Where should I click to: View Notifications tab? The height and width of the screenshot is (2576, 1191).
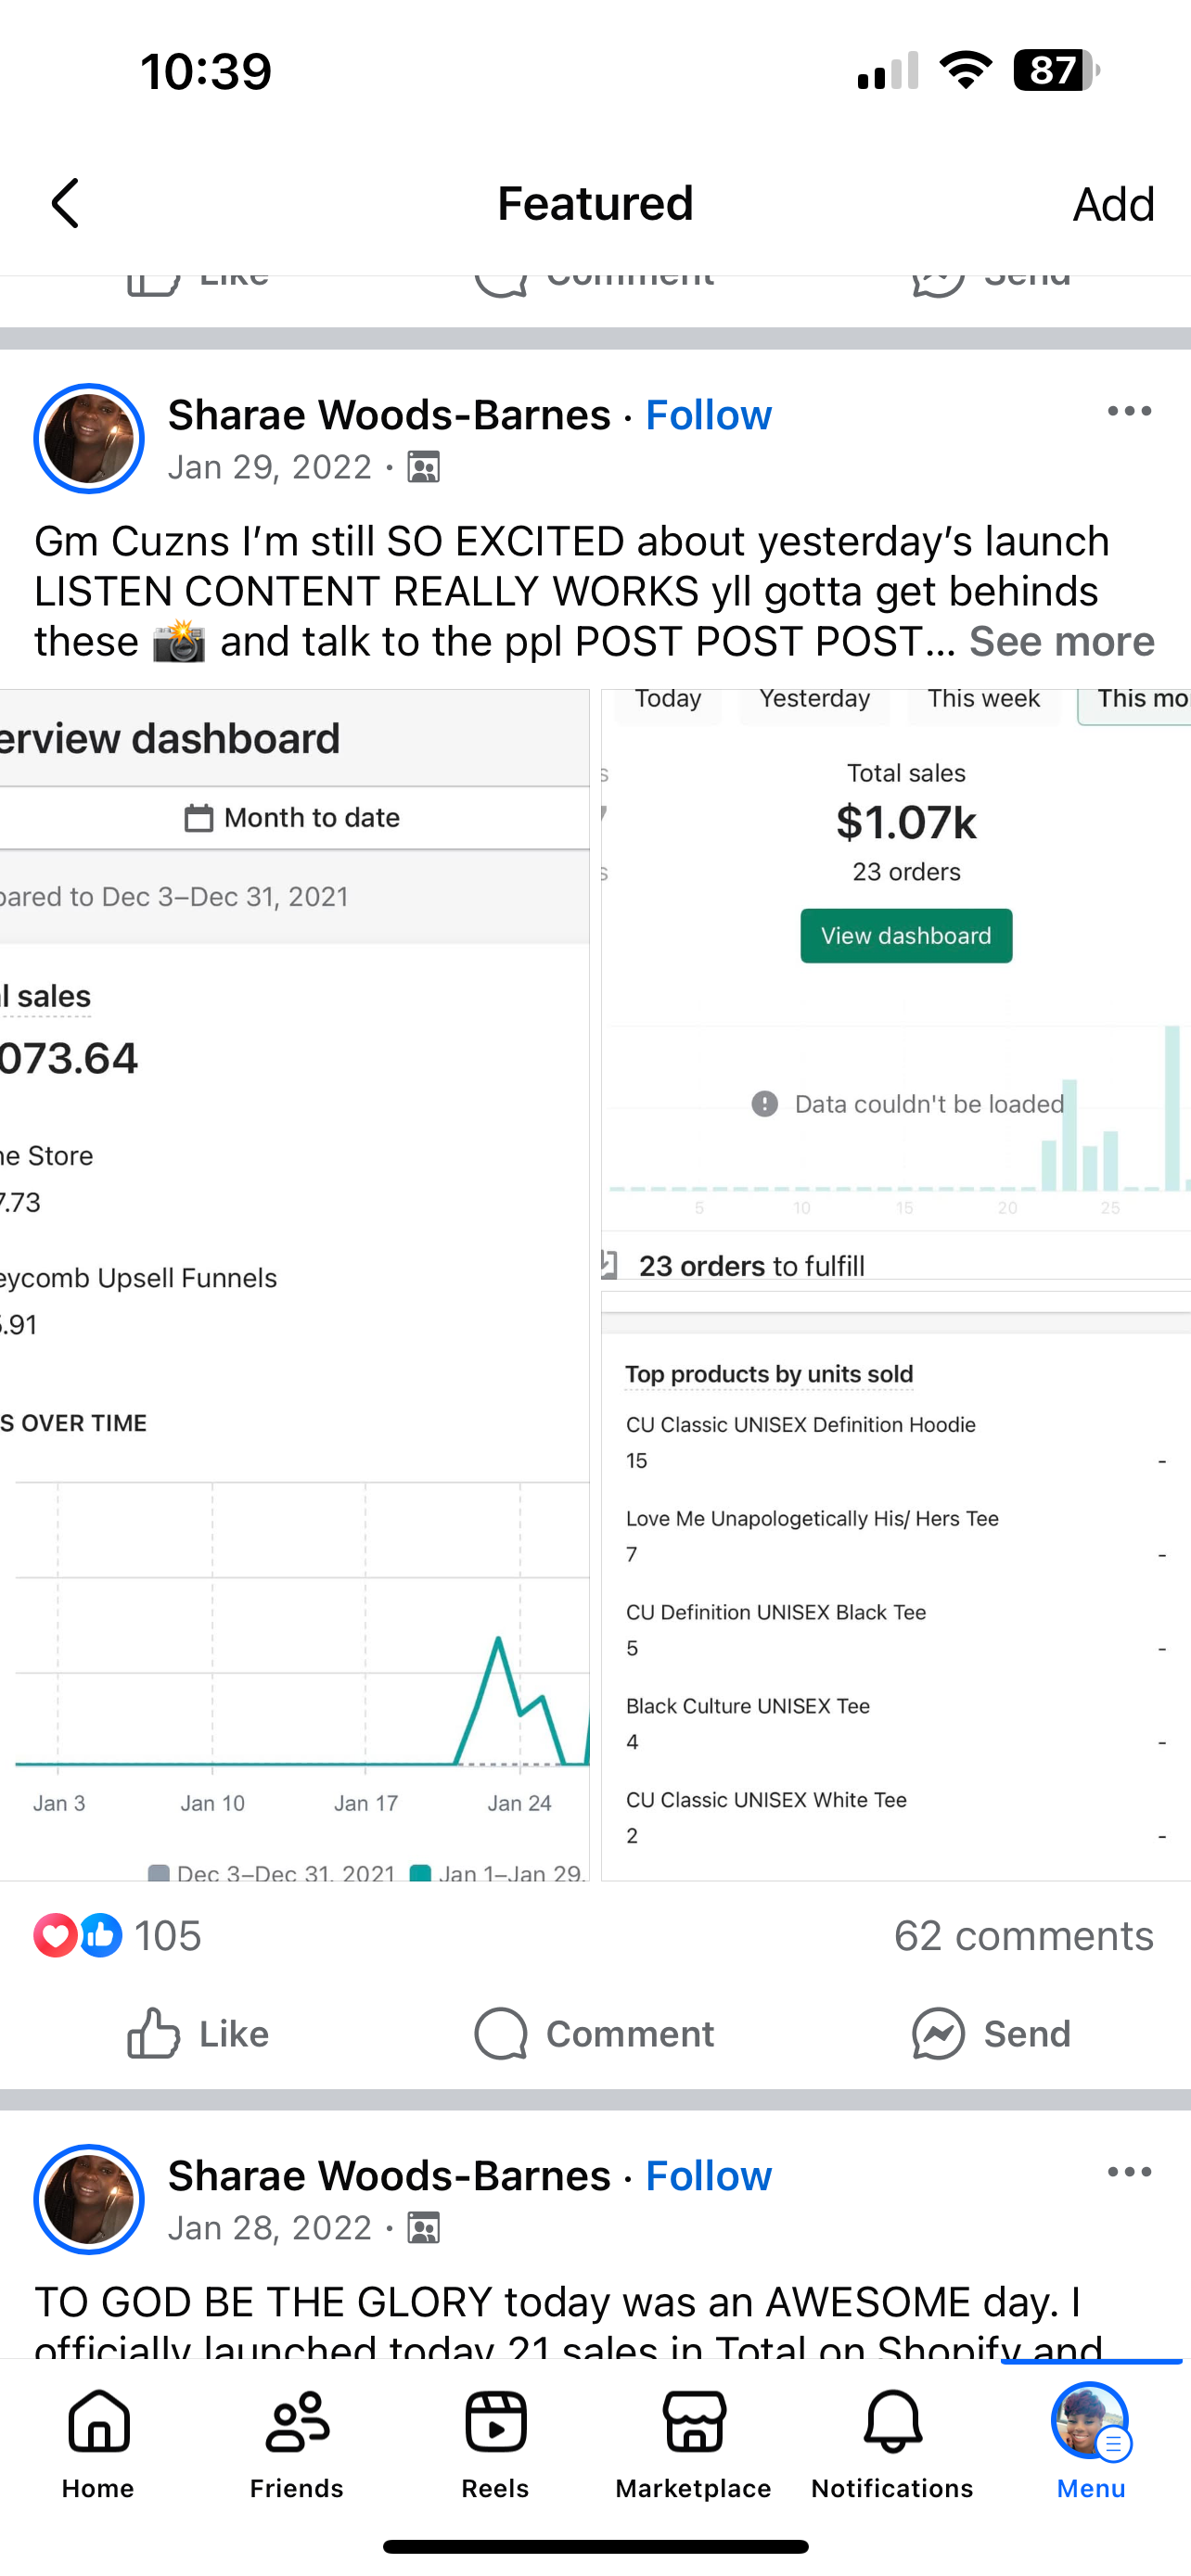pyautogui.click(x=892, y=2445)
